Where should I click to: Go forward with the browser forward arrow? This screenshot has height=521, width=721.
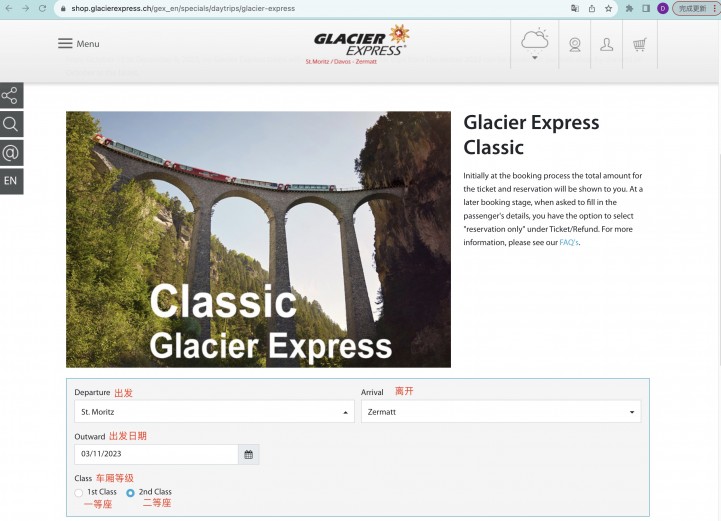(25, 8)
